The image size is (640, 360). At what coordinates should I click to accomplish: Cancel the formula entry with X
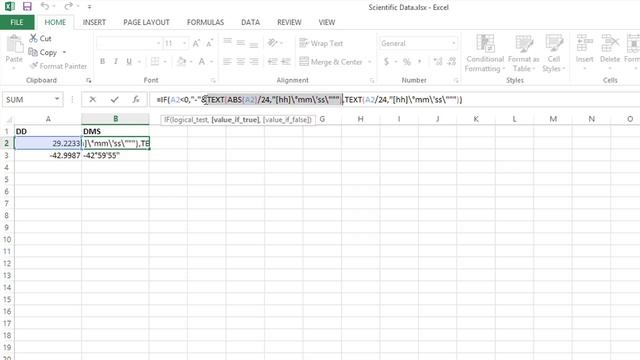tap(93, 99)
